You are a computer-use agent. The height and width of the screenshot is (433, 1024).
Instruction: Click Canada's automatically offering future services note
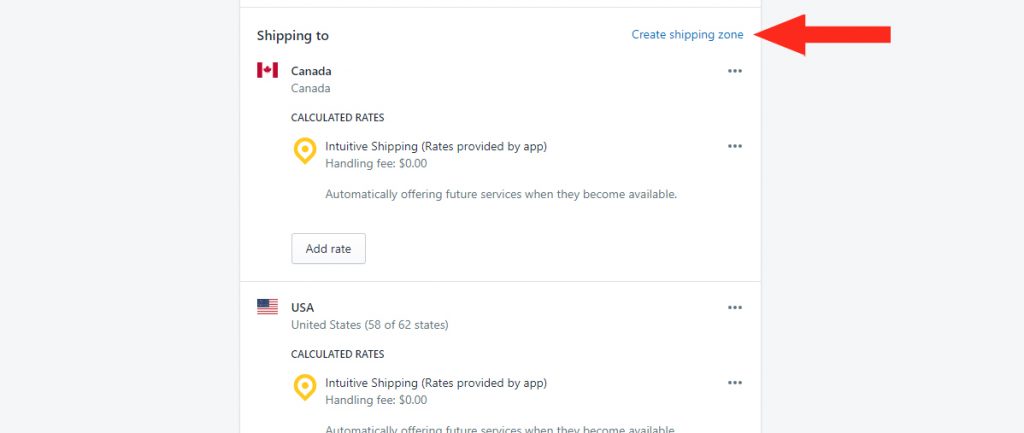pos(501,194)
